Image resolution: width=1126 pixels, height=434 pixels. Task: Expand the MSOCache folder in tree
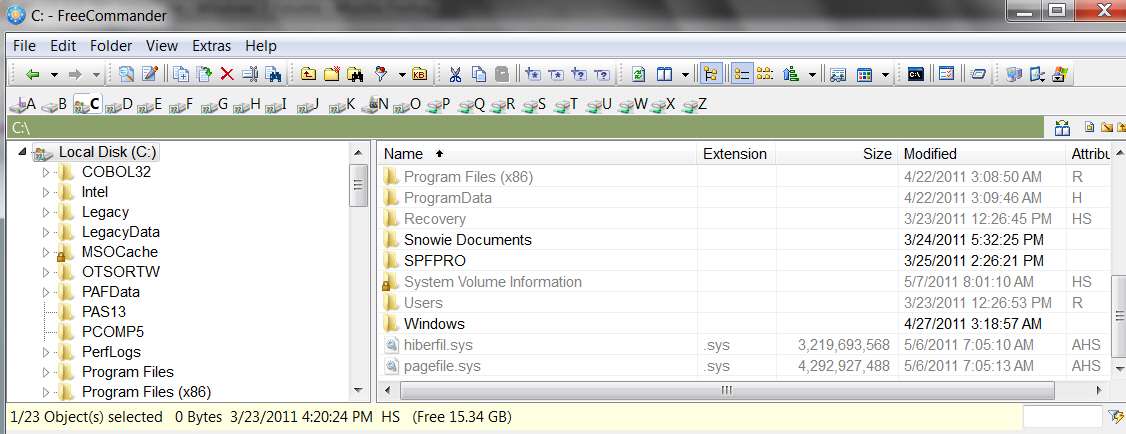click(x=46, y=252)
